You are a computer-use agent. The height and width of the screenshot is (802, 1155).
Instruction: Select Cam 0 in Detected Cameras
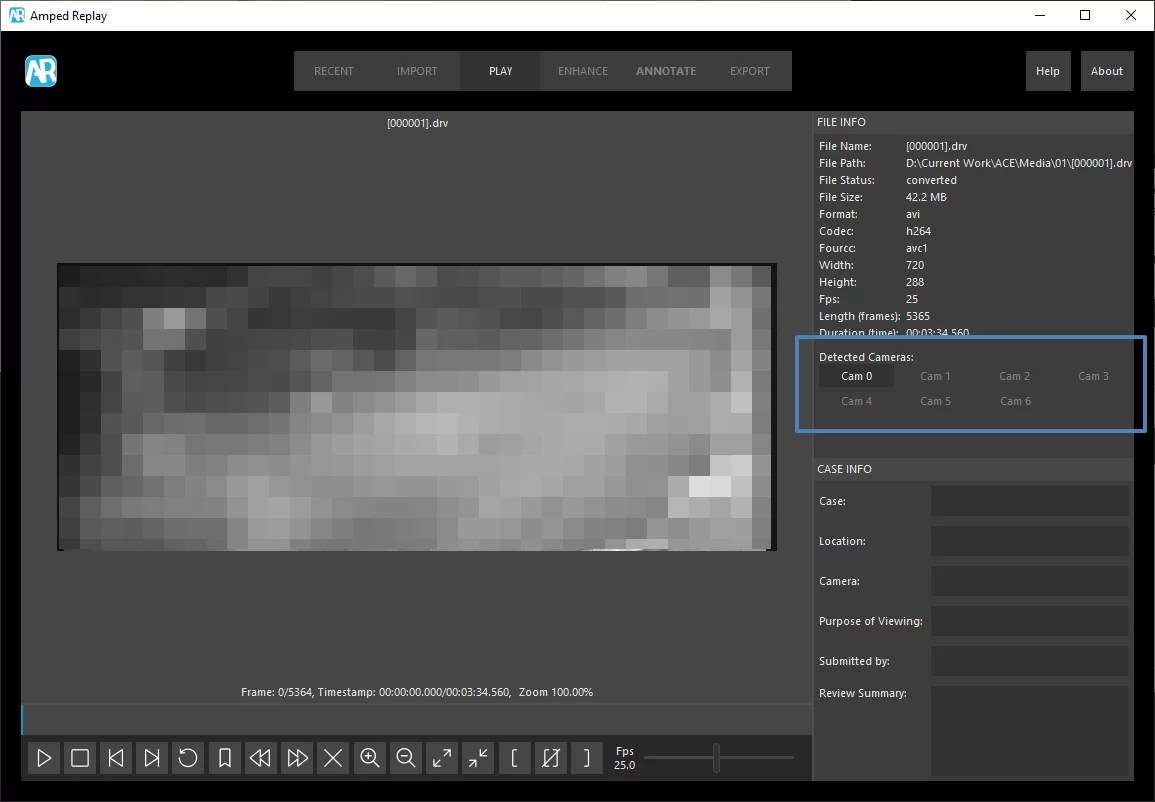(856, 376)
